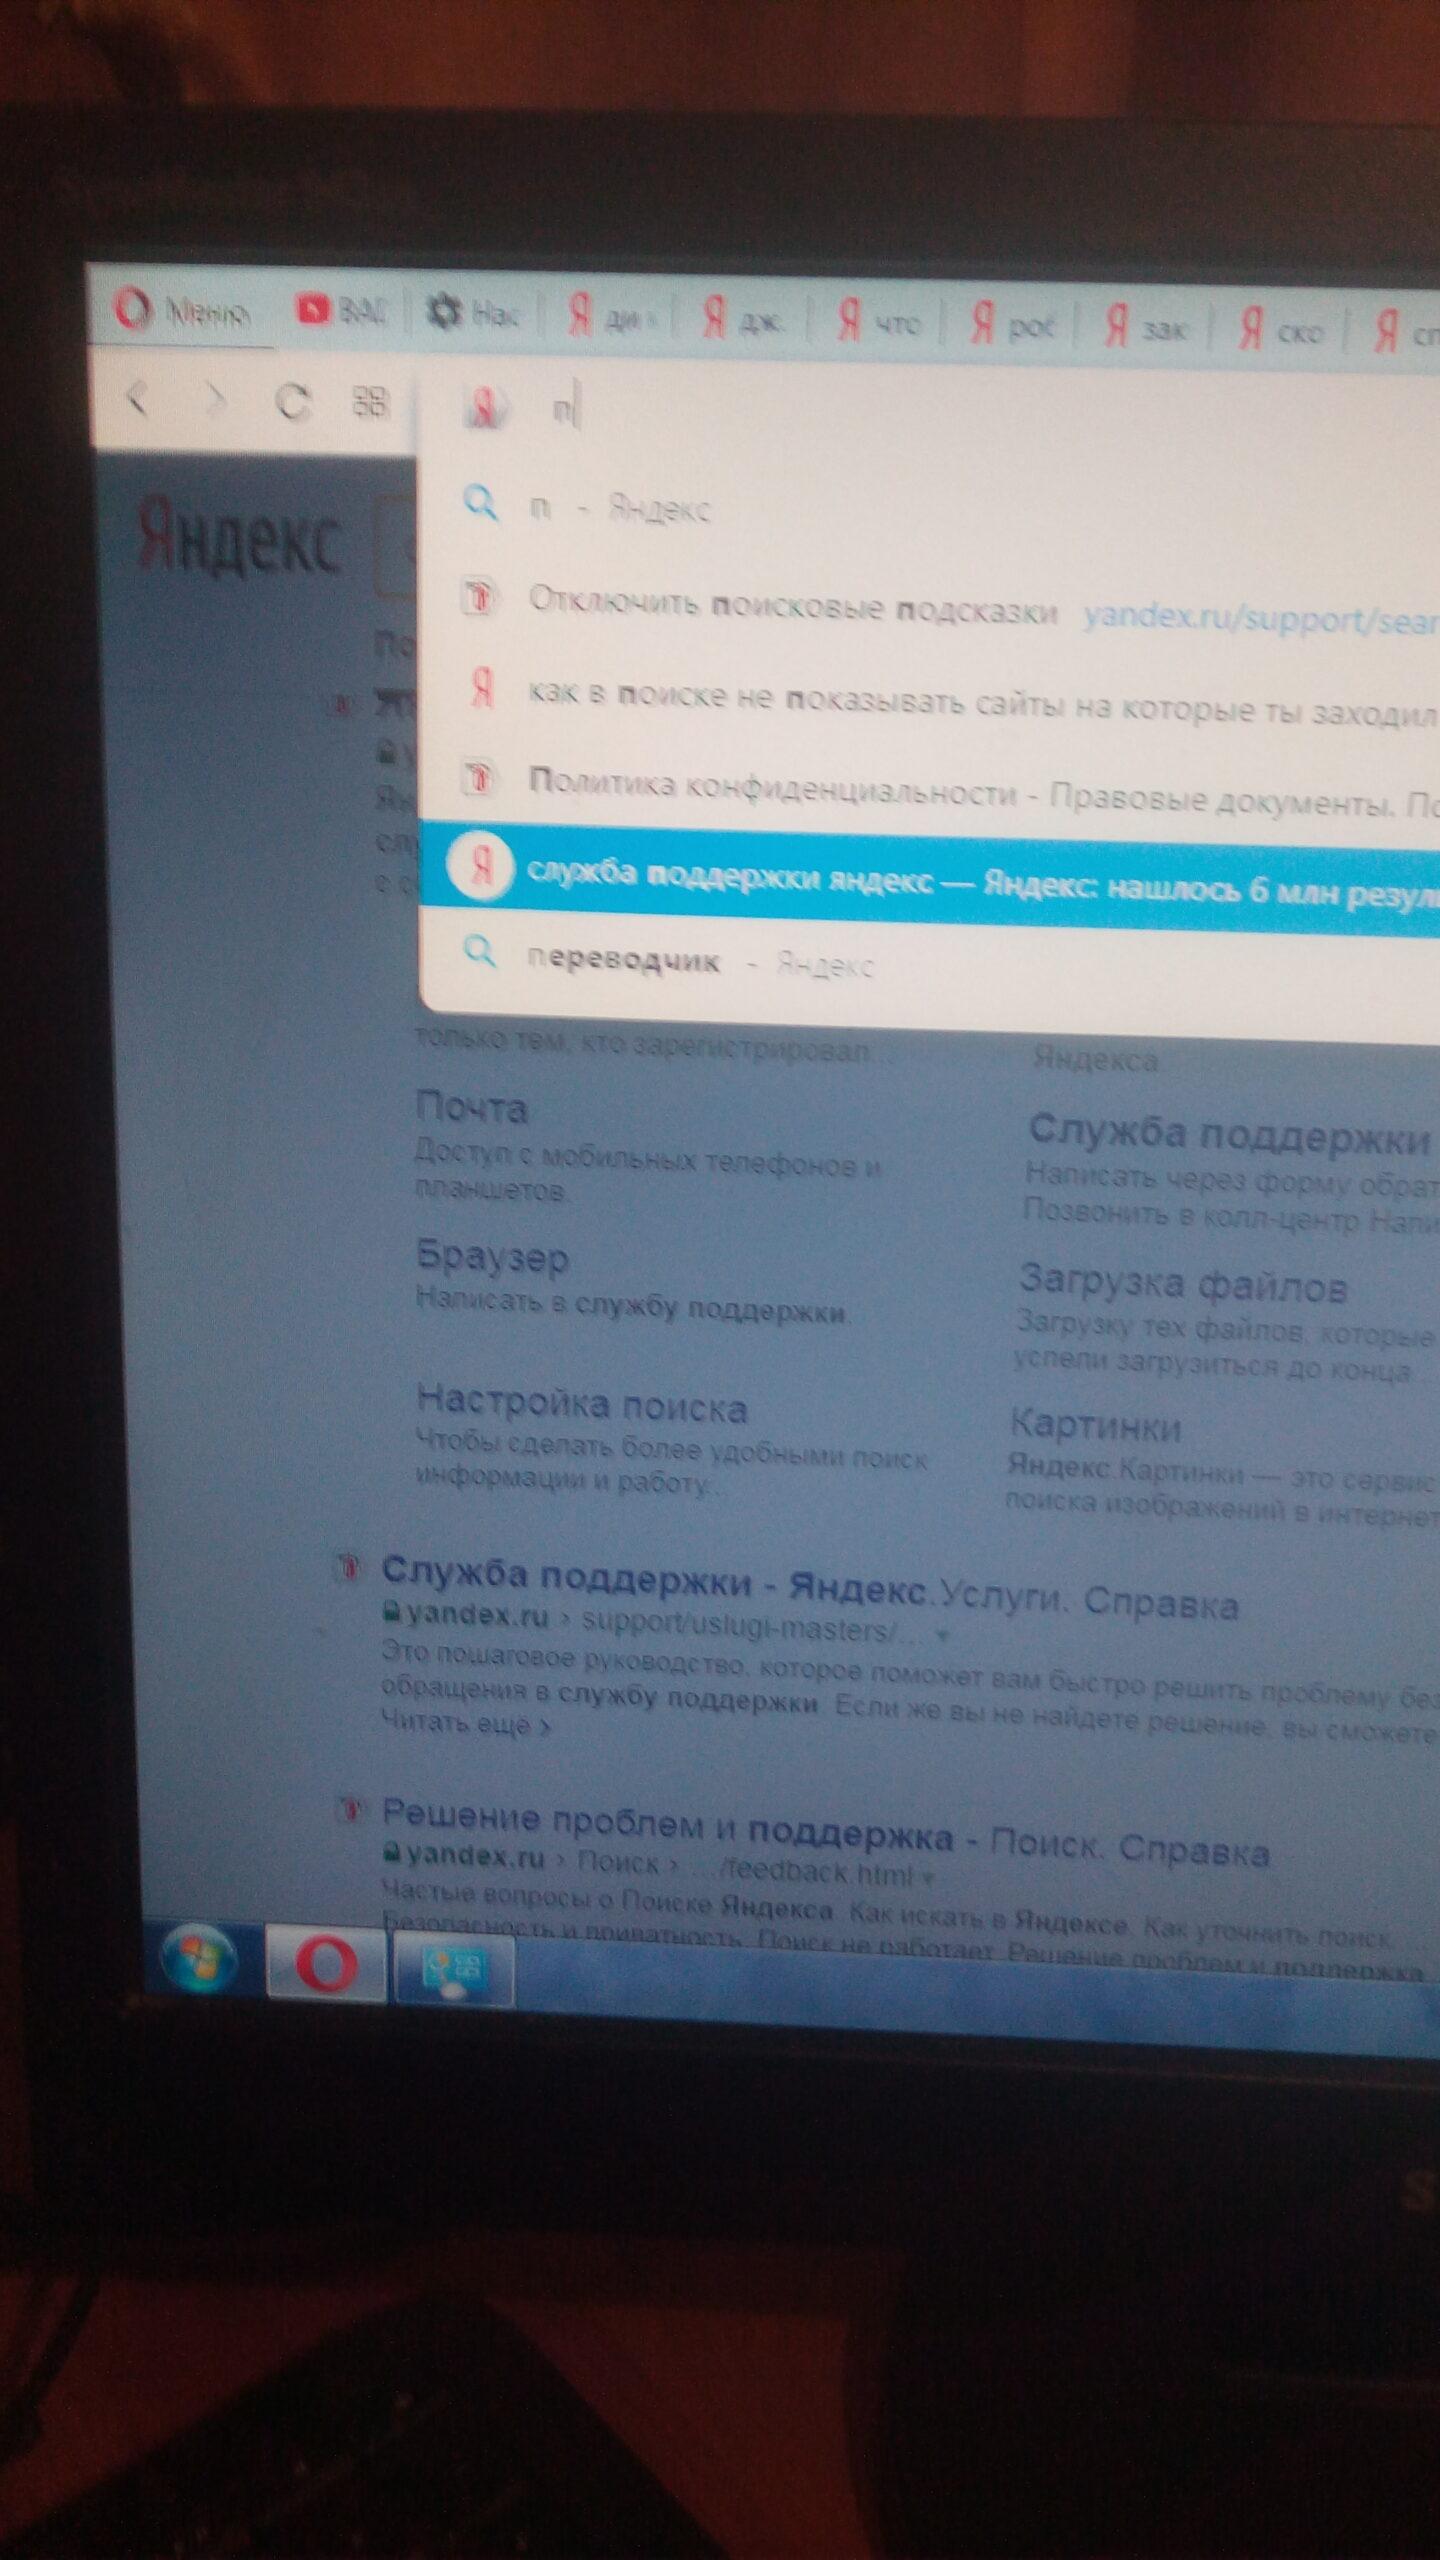This screenshot has height=2560, width=1440.
Task: Open the "Браузер" link
Action: pyautogui.click(x=492, y=1257)
